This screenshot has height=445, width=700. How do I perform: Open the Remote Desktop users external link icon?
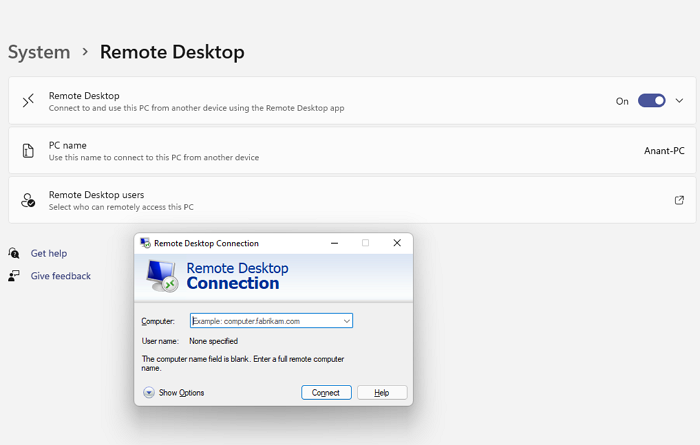pyautogui.click(x=679, y=200)
